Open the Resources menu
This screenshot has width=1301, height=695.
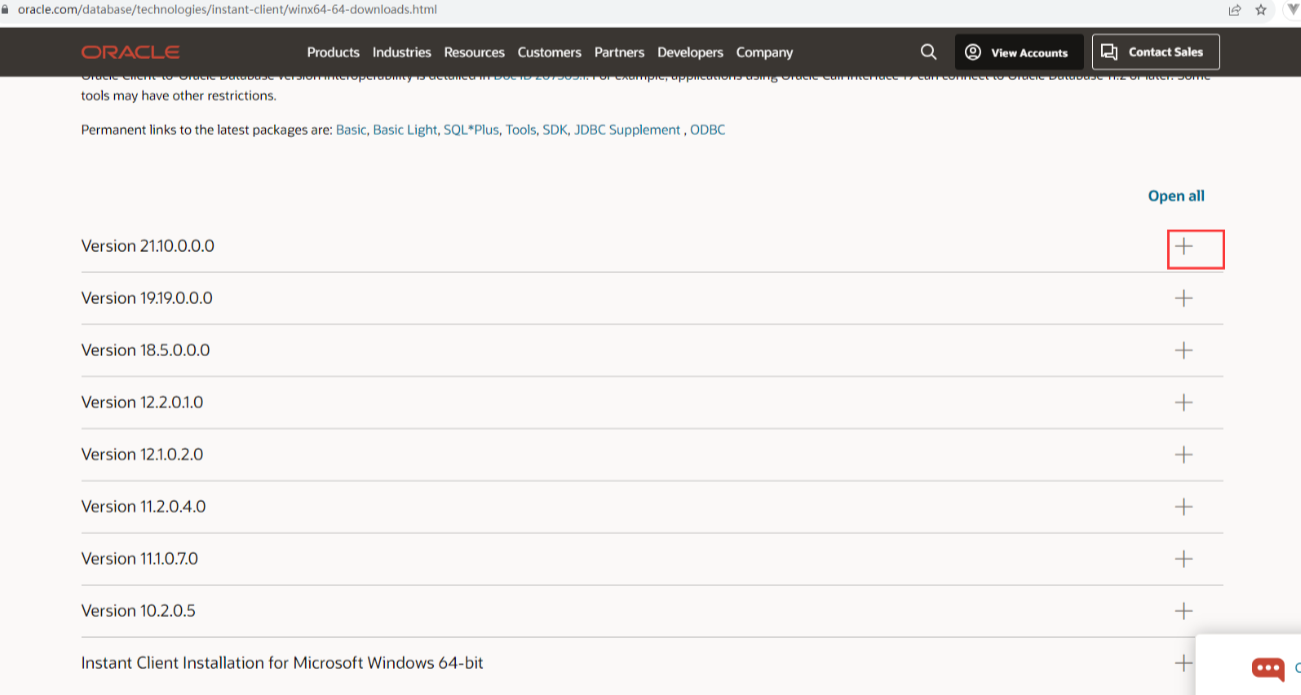click(474, 52)
